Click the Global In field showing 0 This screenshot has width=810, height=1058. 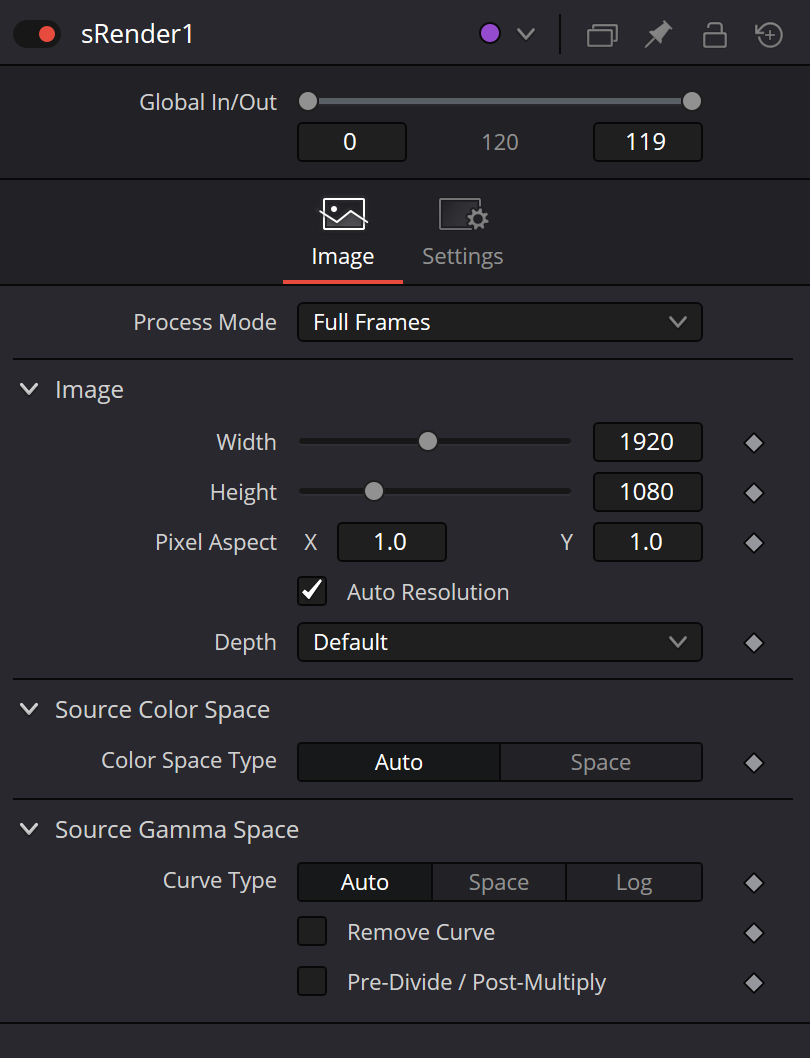(x=352, y=142)
